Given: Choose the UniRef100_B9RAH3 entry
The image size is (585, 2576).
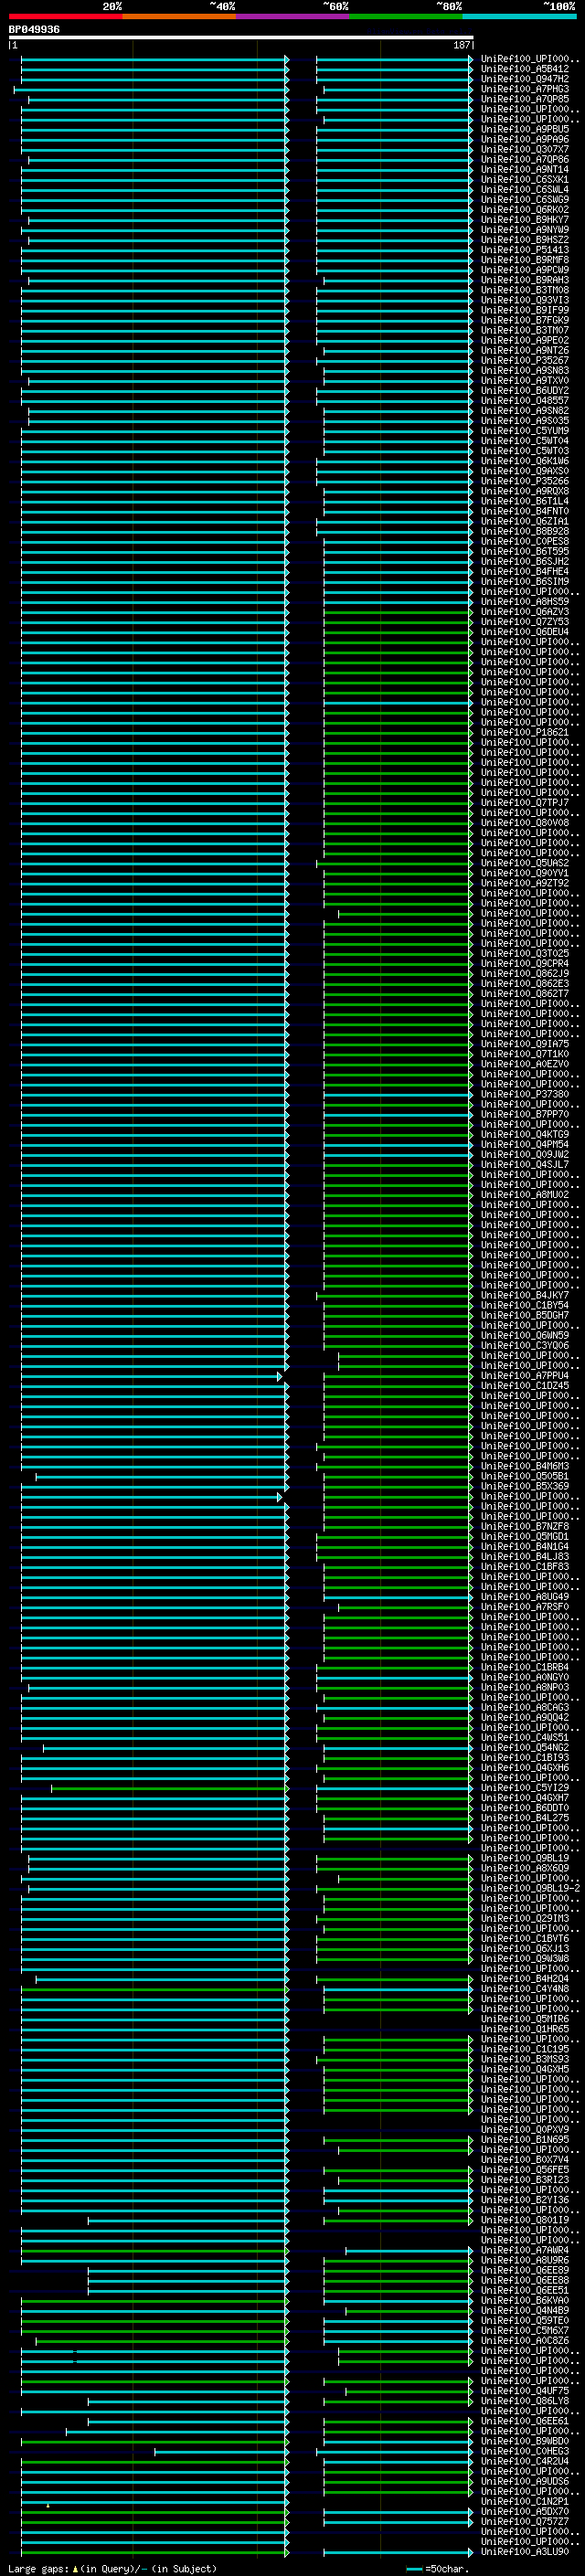Looking at the screenshot, I should pyautogui.click(x=525, y=280).
